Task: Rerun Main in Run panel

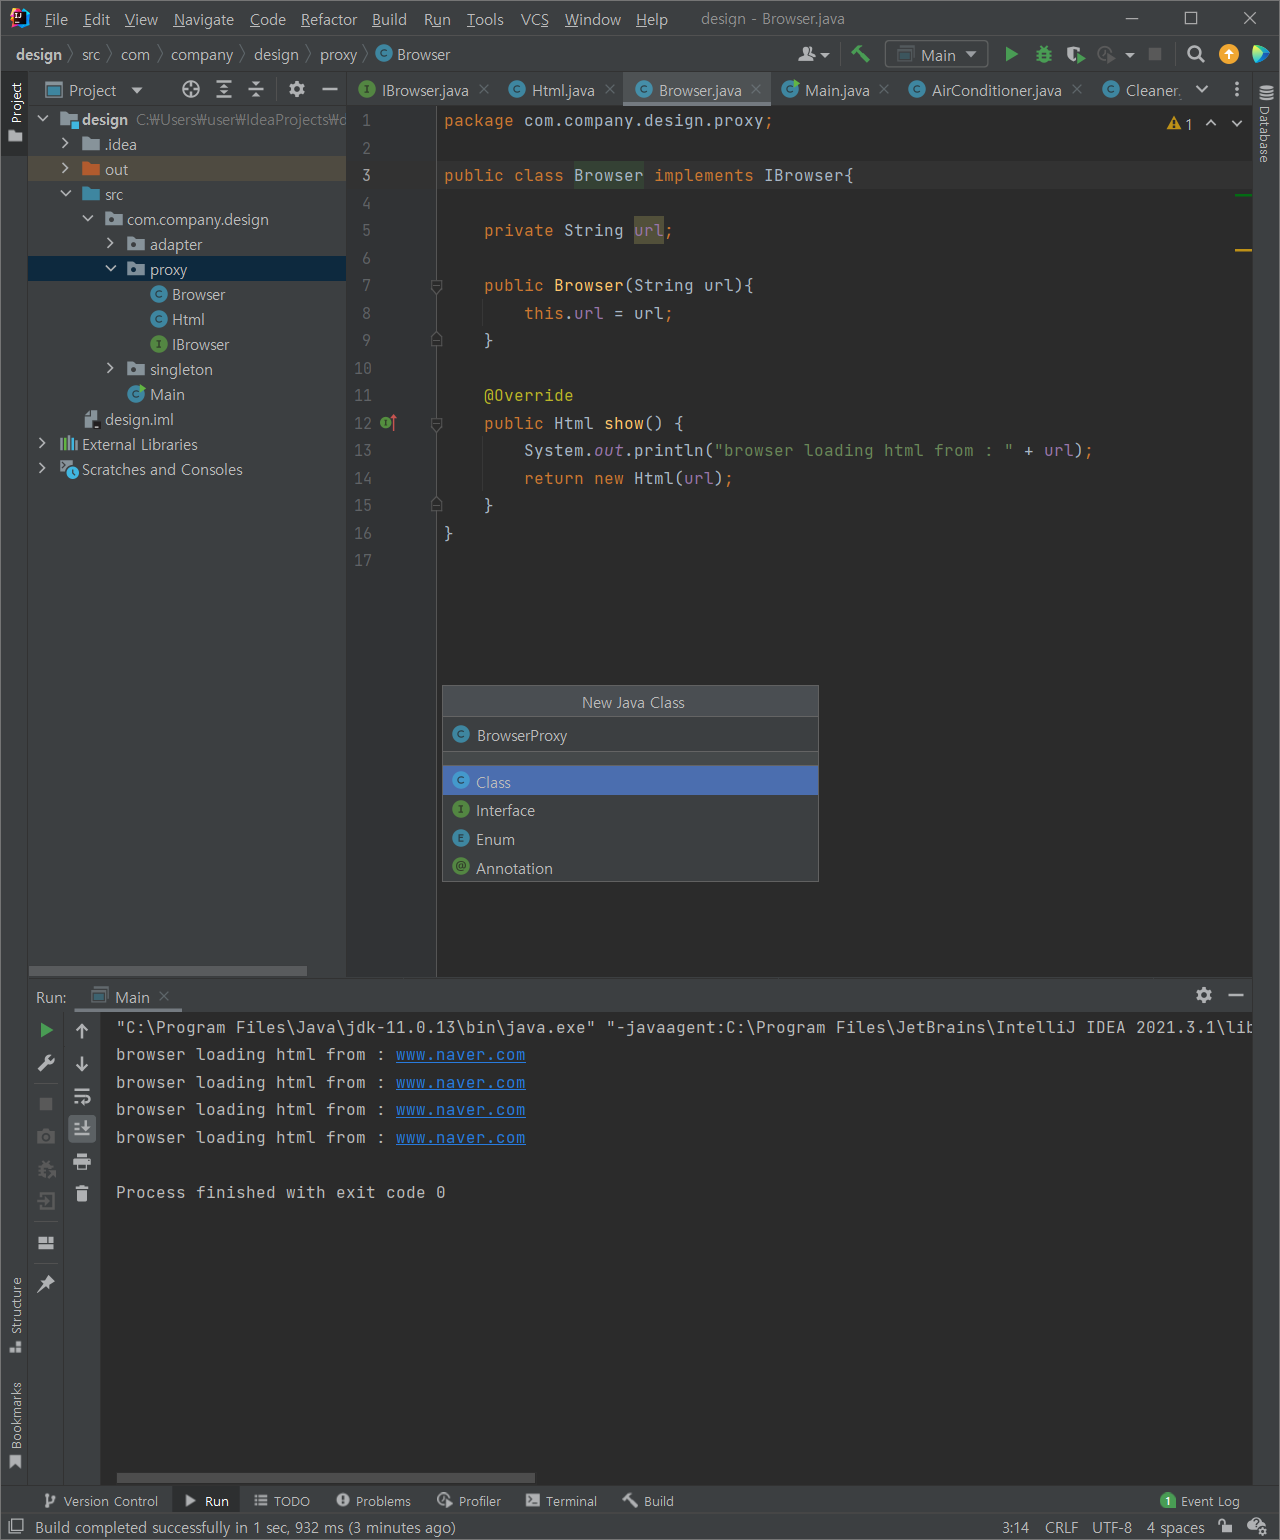Action: 46,1030
